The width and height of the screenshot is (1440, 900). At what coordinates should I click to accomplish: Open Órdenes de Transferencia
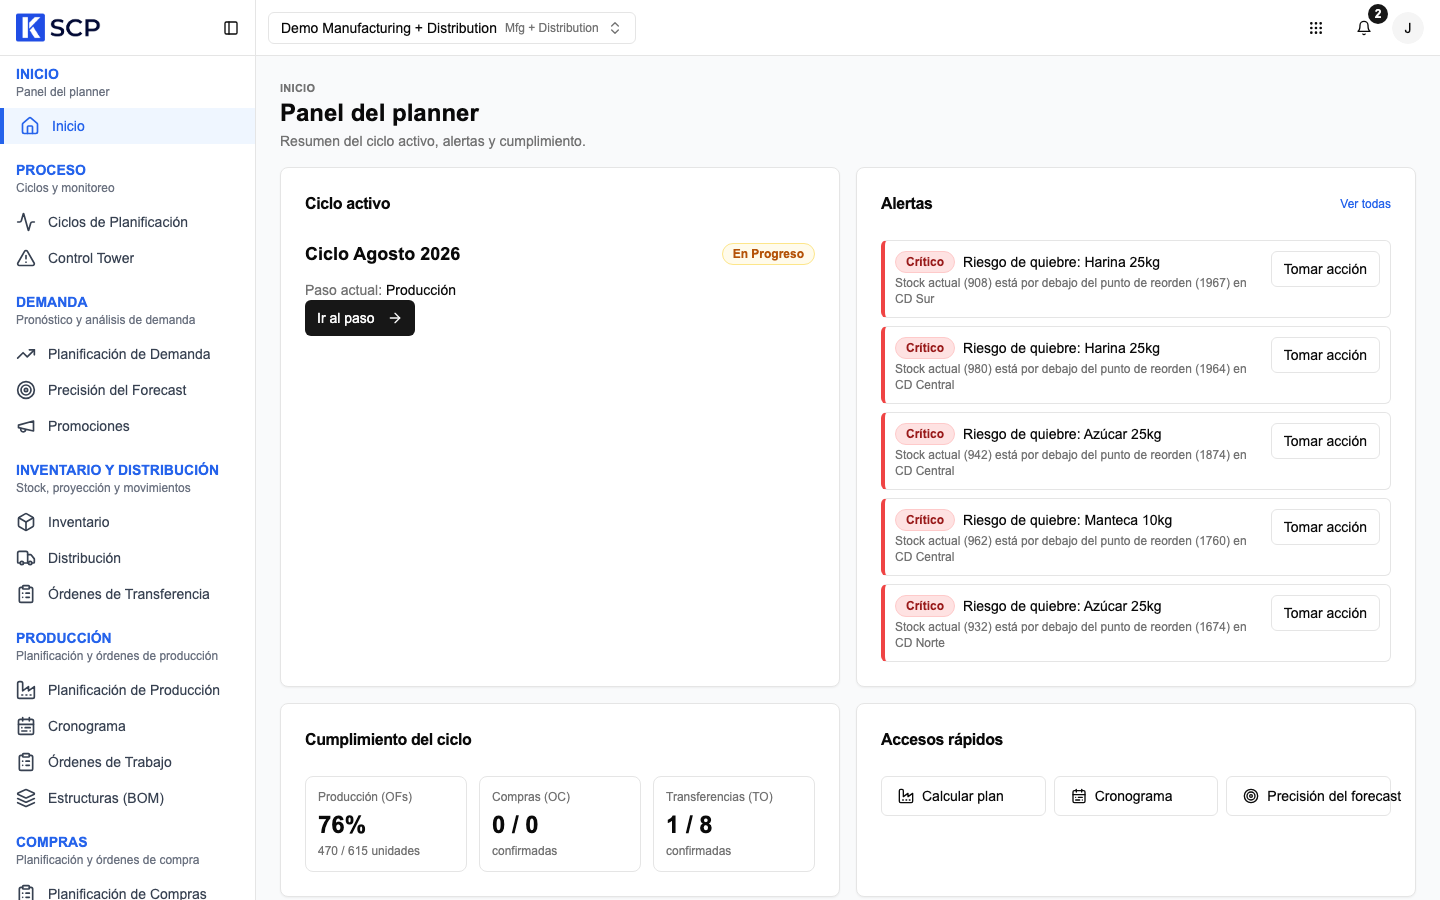(x=128, y=594)
